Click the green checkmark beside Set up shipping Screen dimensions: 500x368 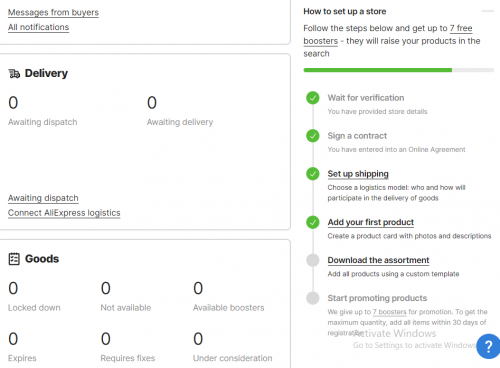[313, 174]
